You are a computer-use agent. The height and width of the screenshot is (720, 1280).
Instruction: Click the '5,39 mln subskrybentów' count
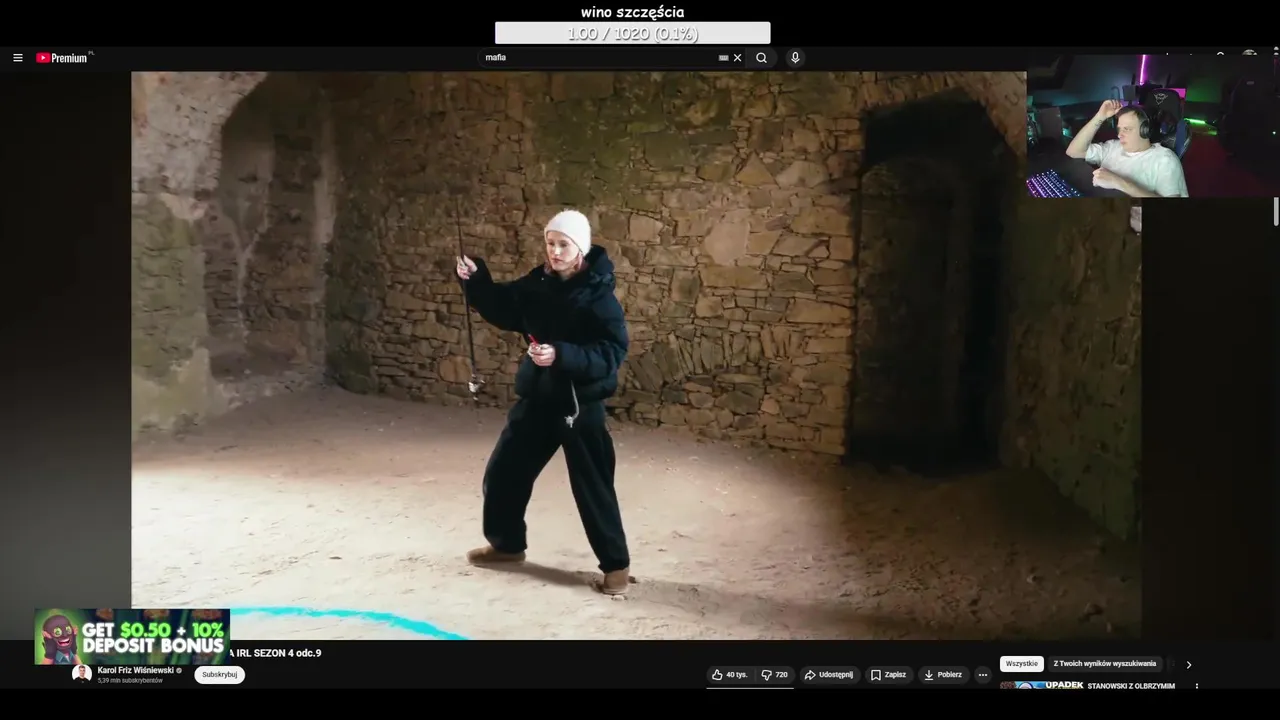click(x=130, y=681)
